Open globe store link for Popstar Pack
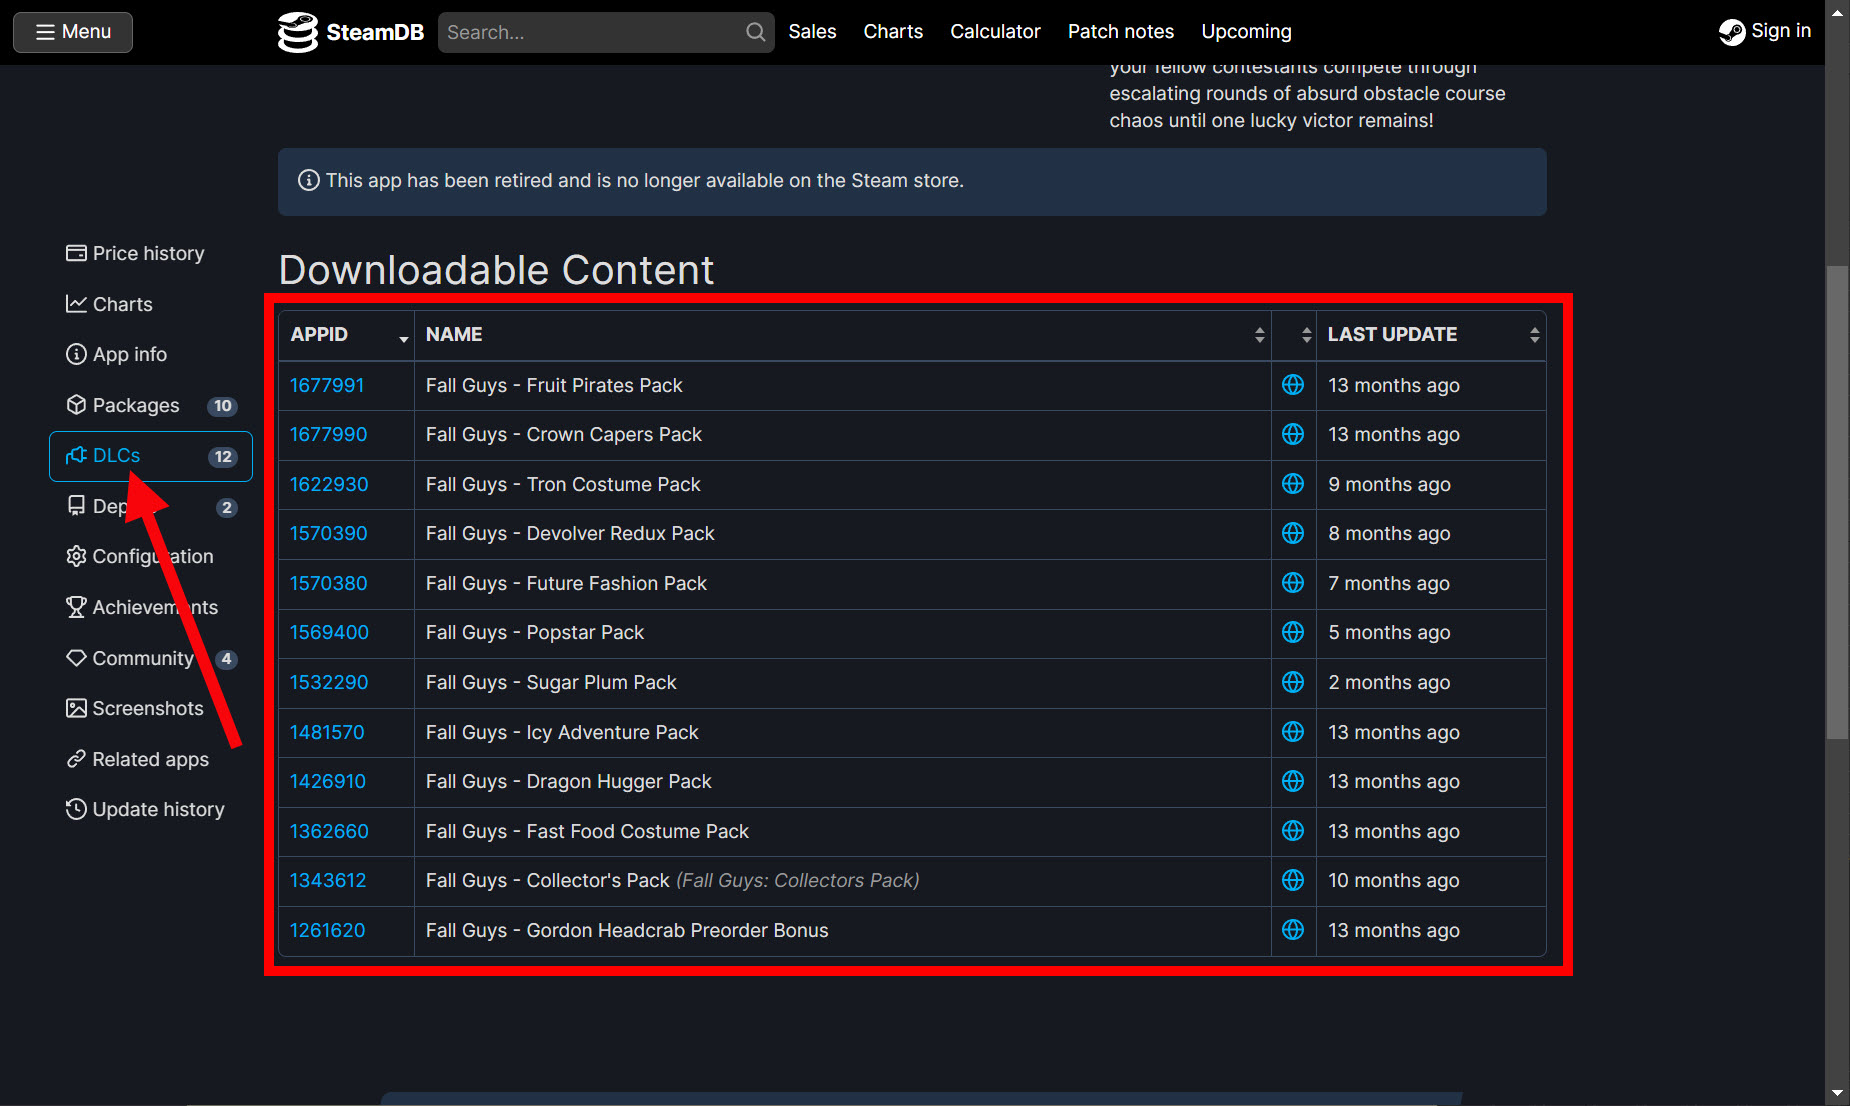This screenshot has width=1850, height=1106. 1293,632
